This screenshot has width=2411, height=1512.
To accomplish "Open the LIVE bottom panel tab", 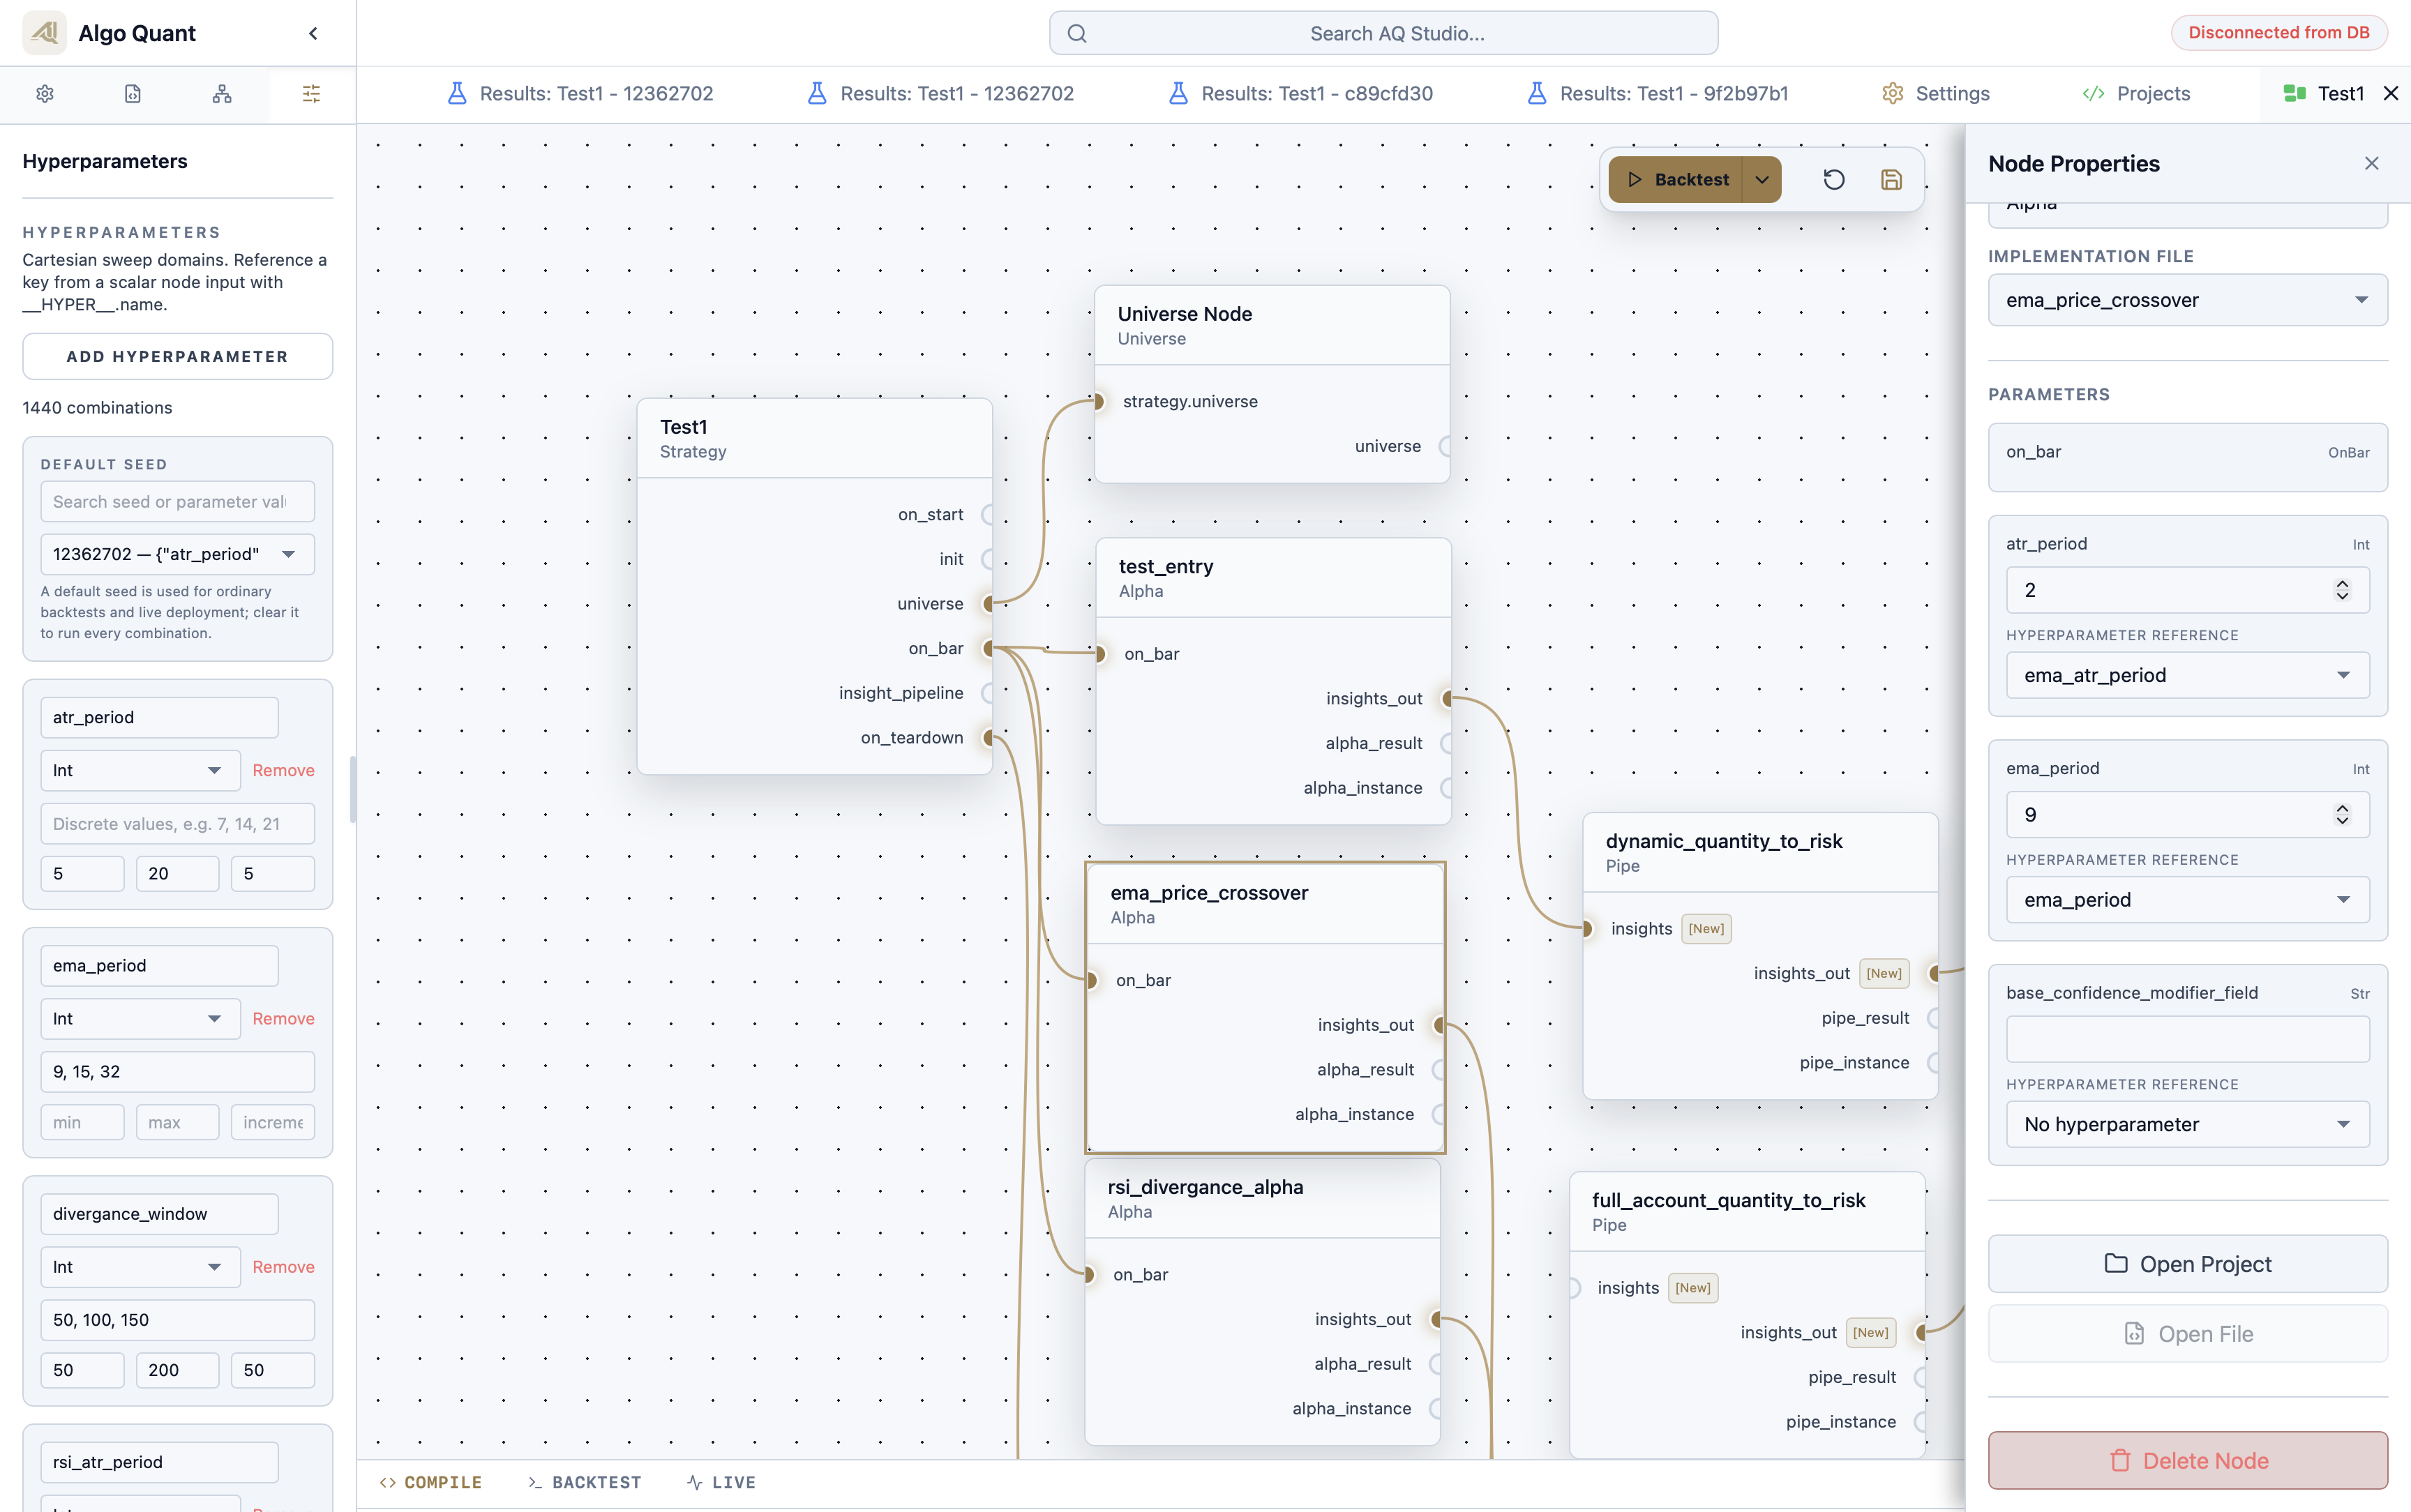I will 721,1482.
